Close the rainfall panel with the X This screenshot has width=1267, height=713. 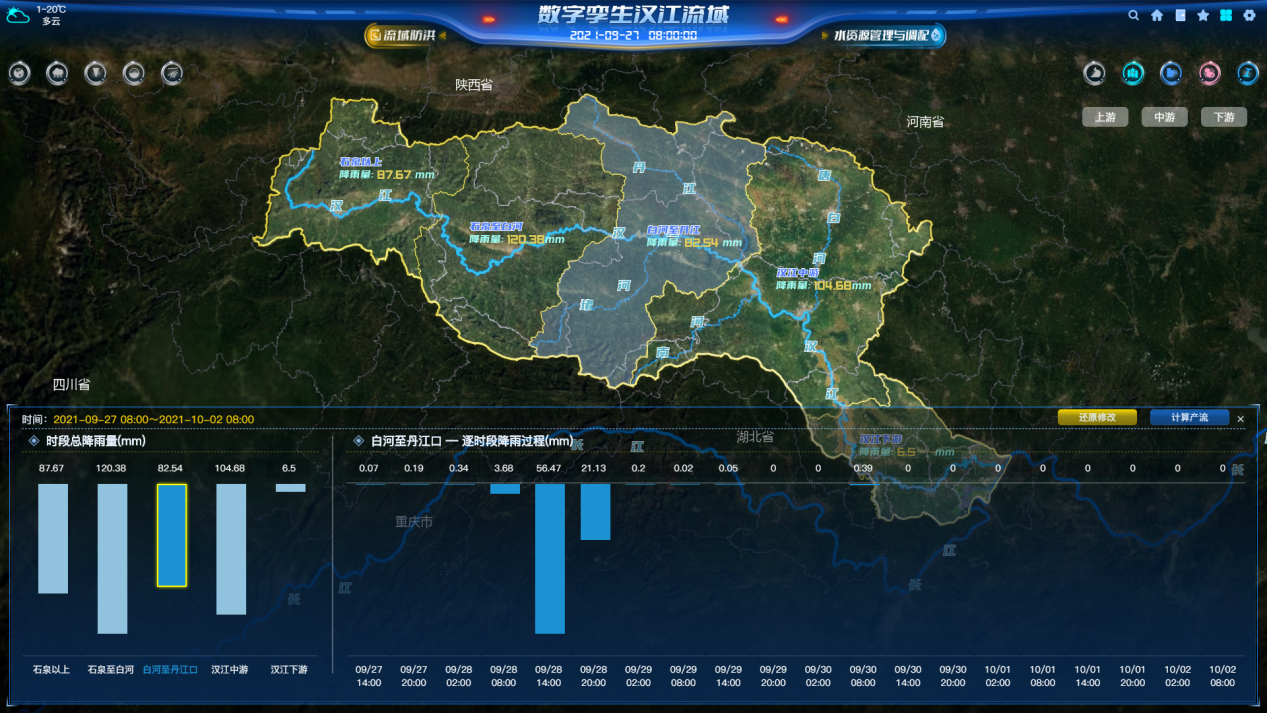tap(1241, 419)
